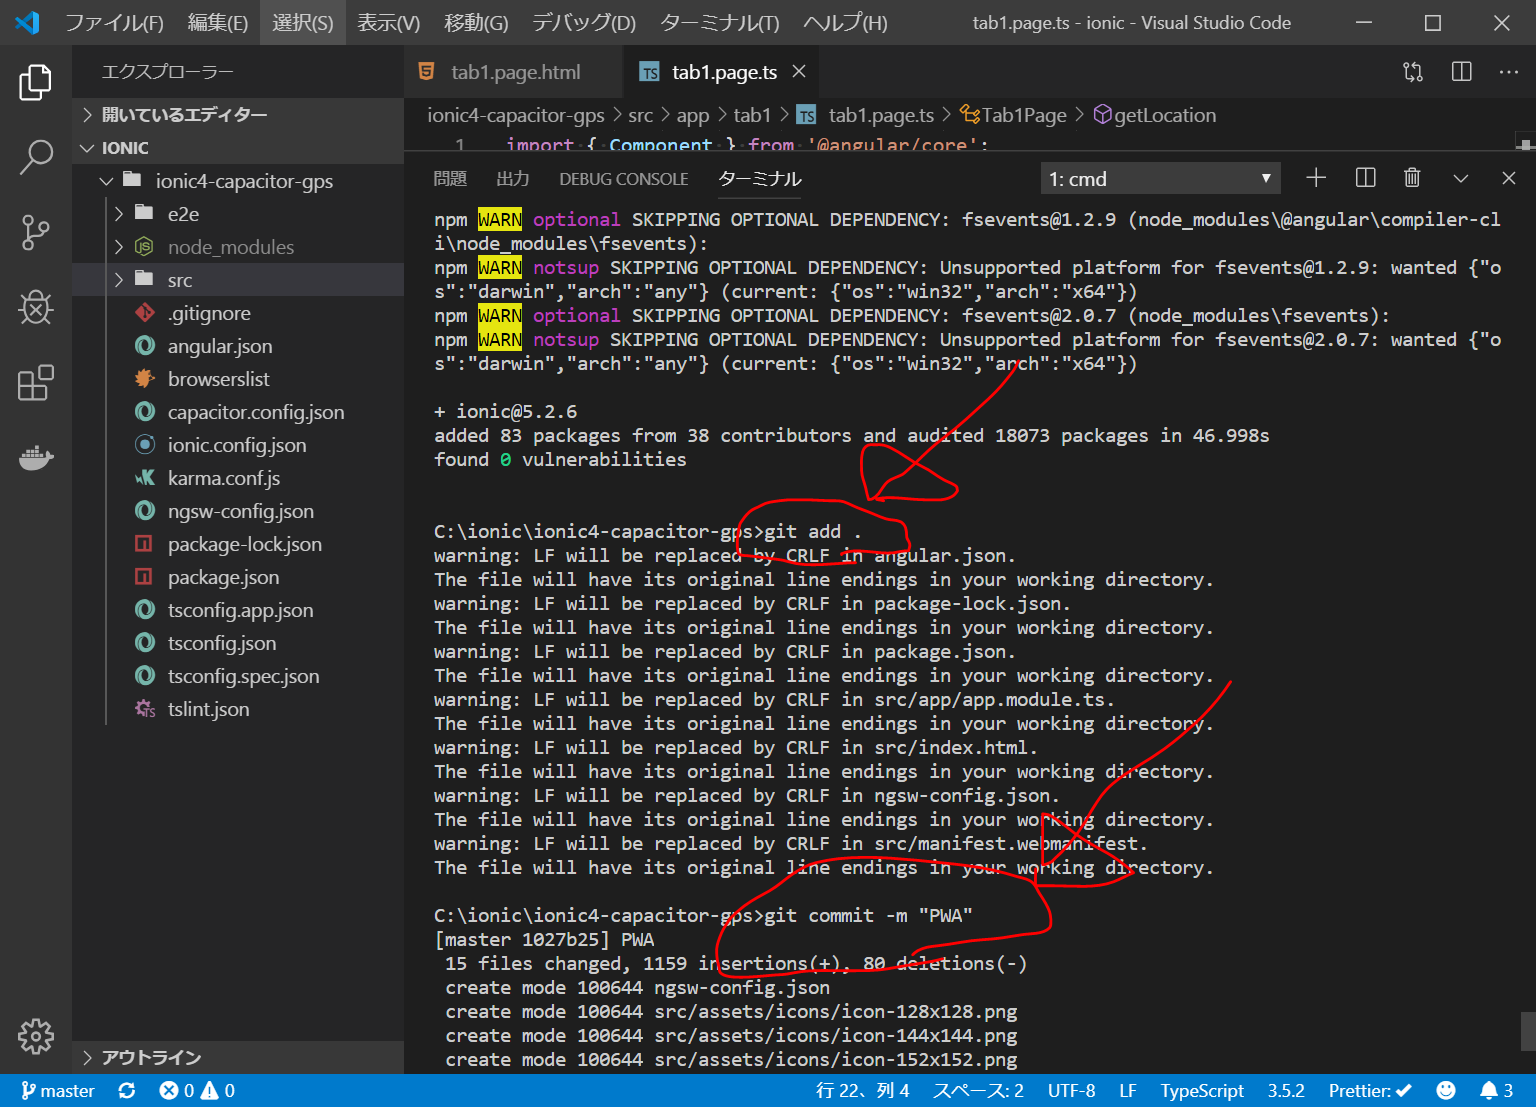Toggle split editor layout button
Viewport: 1536px width, 1107px height.
(x=1461, y=72)
